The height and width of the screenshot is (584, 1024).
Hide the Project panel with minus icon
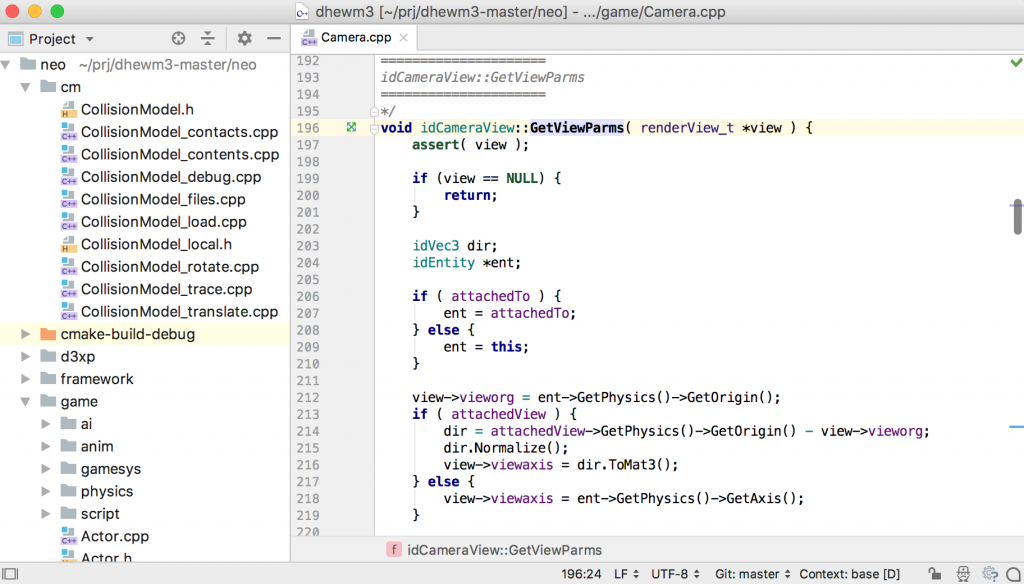point(273,38)
